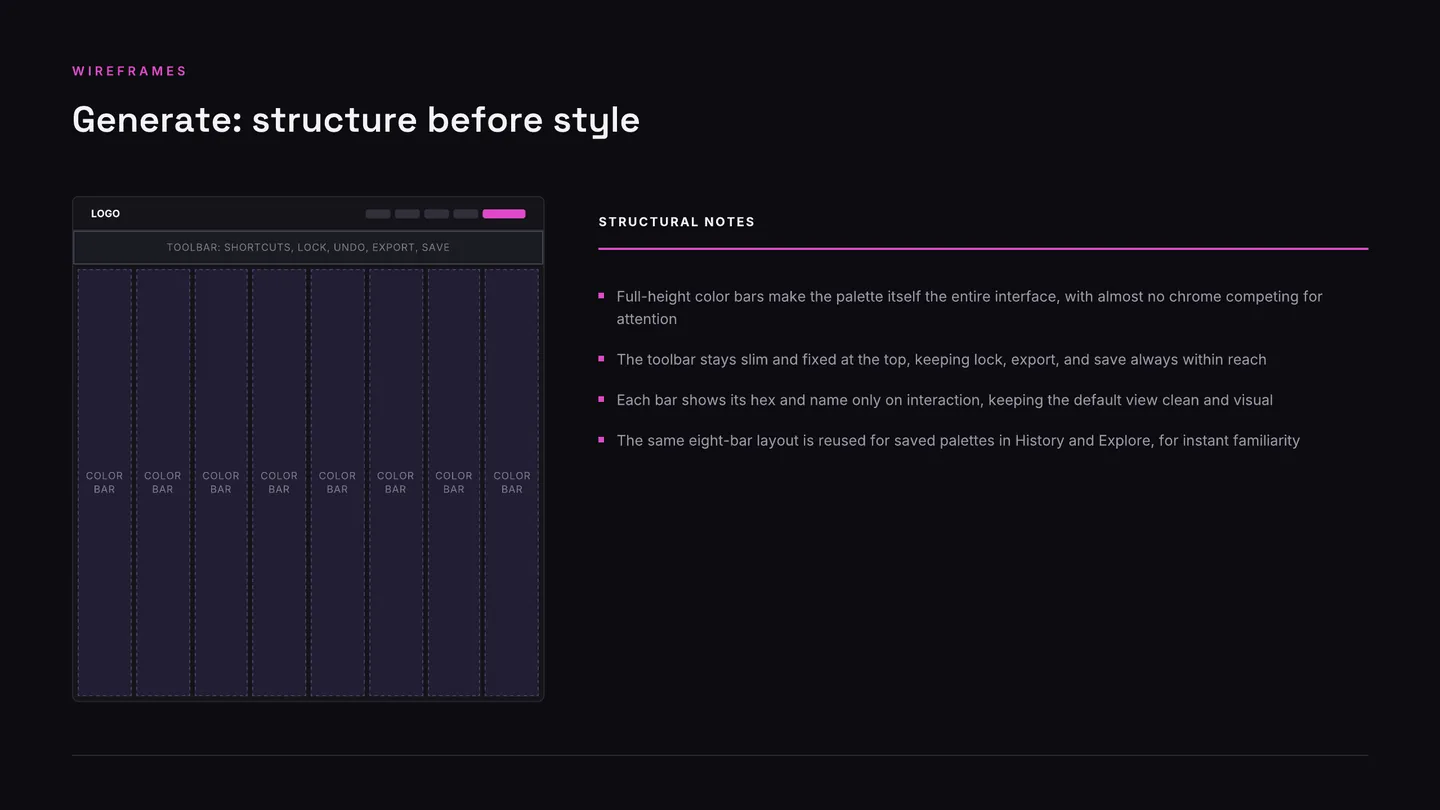
Task: Click the note starting "The toolbar stays slim"
Action: coord(941,359)
